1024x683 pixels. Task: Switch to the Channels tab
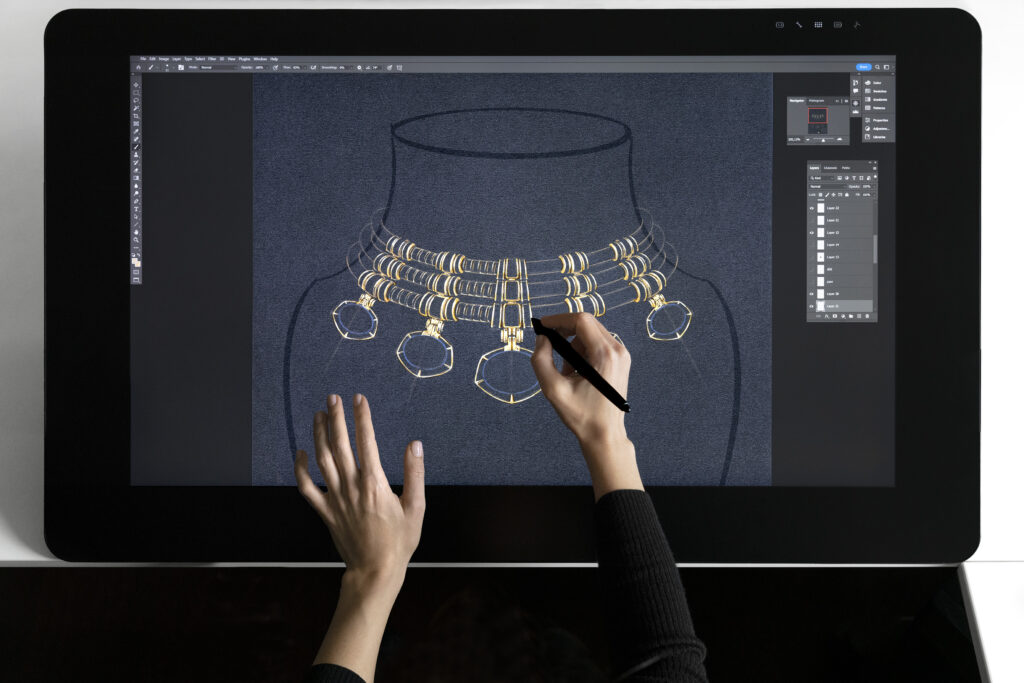click(x=830, y=167)
